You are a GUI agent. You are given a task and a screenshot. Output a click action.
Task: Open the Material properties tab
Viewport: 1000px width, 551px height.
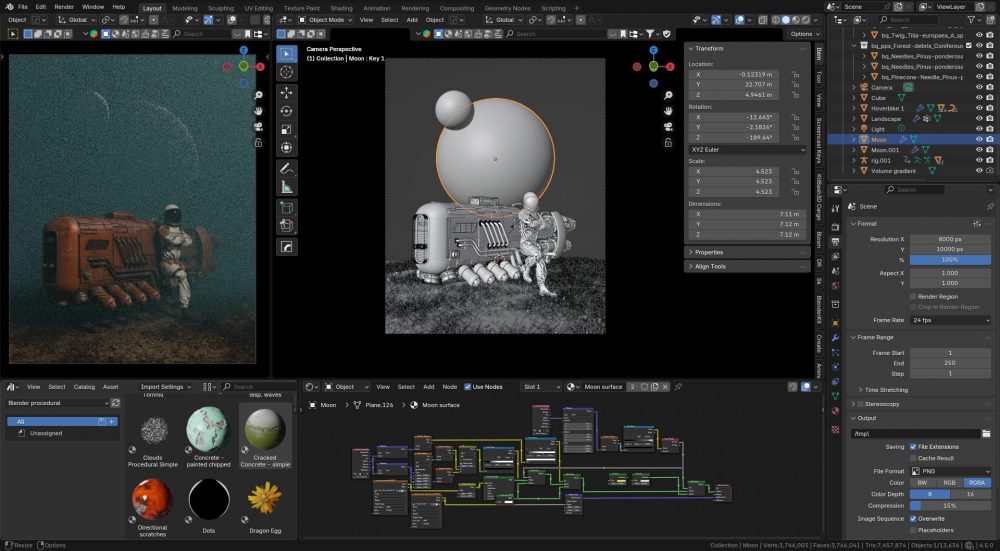coord(835,411)
